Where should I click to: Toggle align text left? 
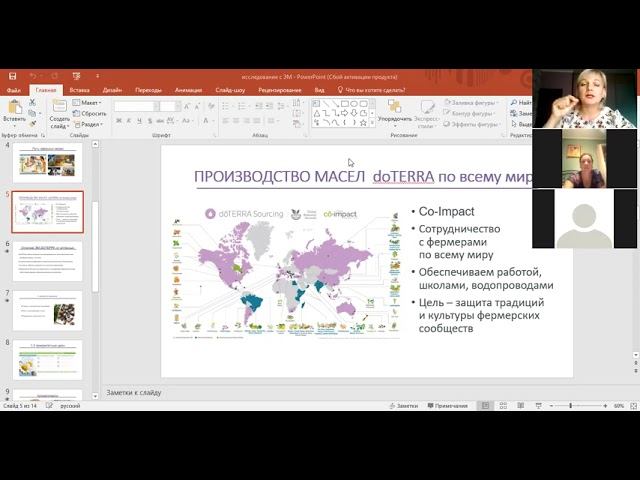[226, 121]
